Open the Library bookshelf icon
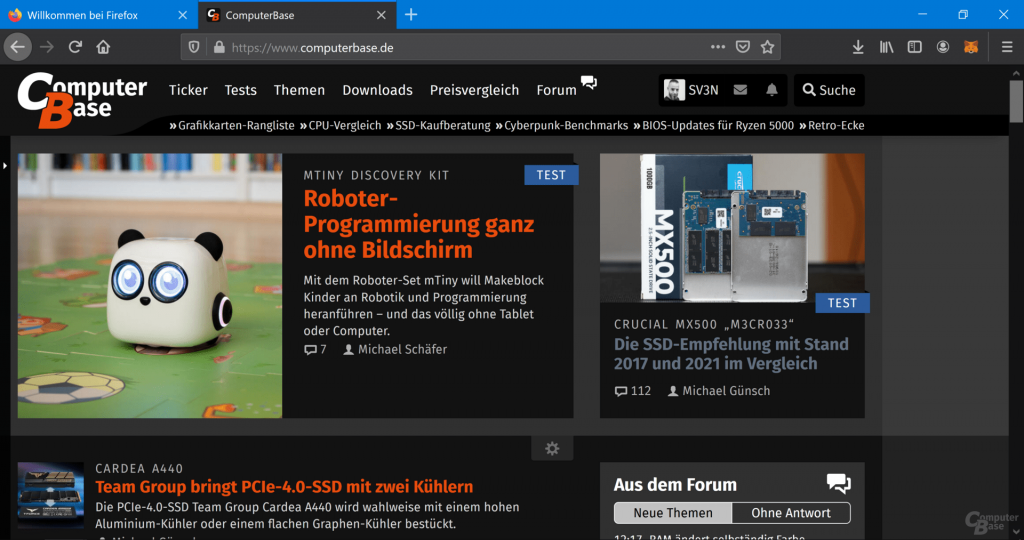 [886, 47]
